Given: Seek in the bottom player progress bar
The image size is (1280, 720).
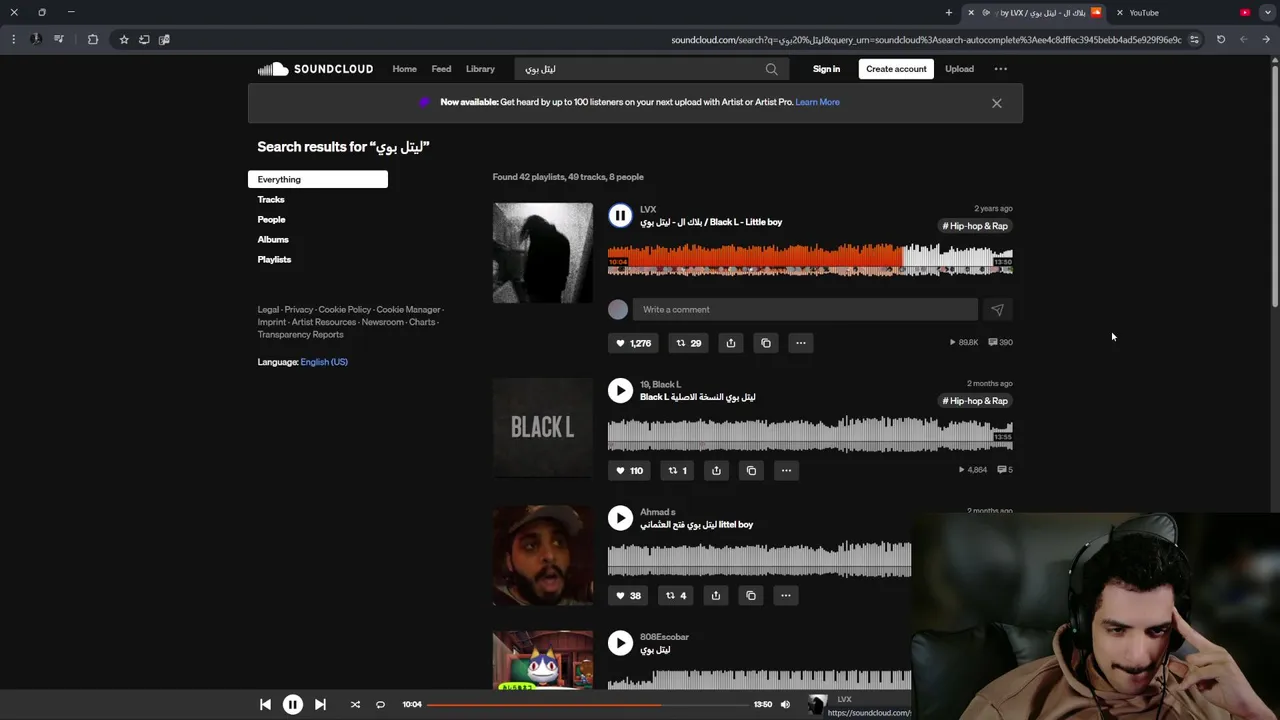Looking at the screenshot, I should tap(587, 705).
